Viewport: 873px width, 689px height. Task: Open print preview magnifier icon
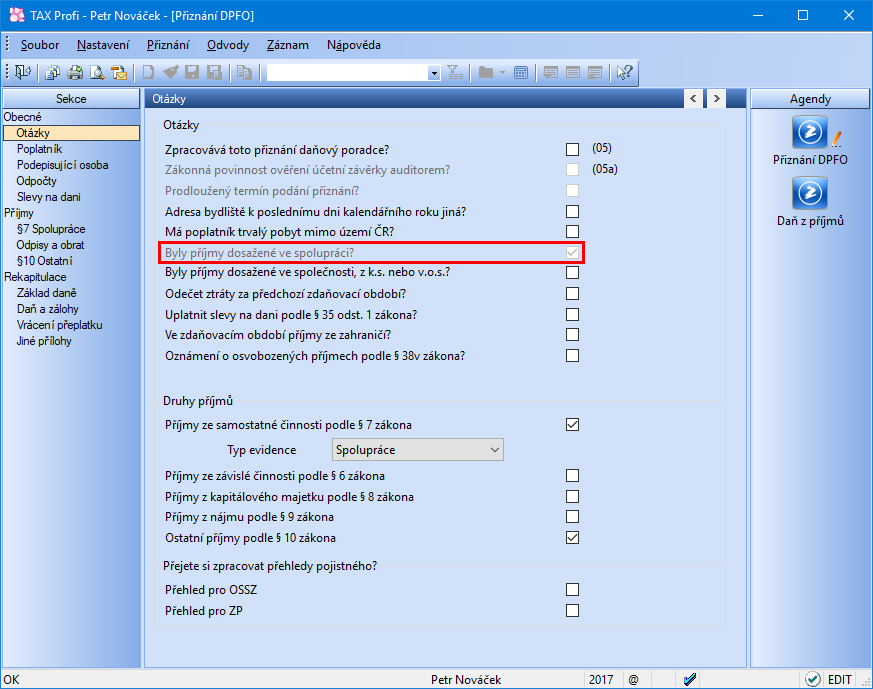coord(97,72)
